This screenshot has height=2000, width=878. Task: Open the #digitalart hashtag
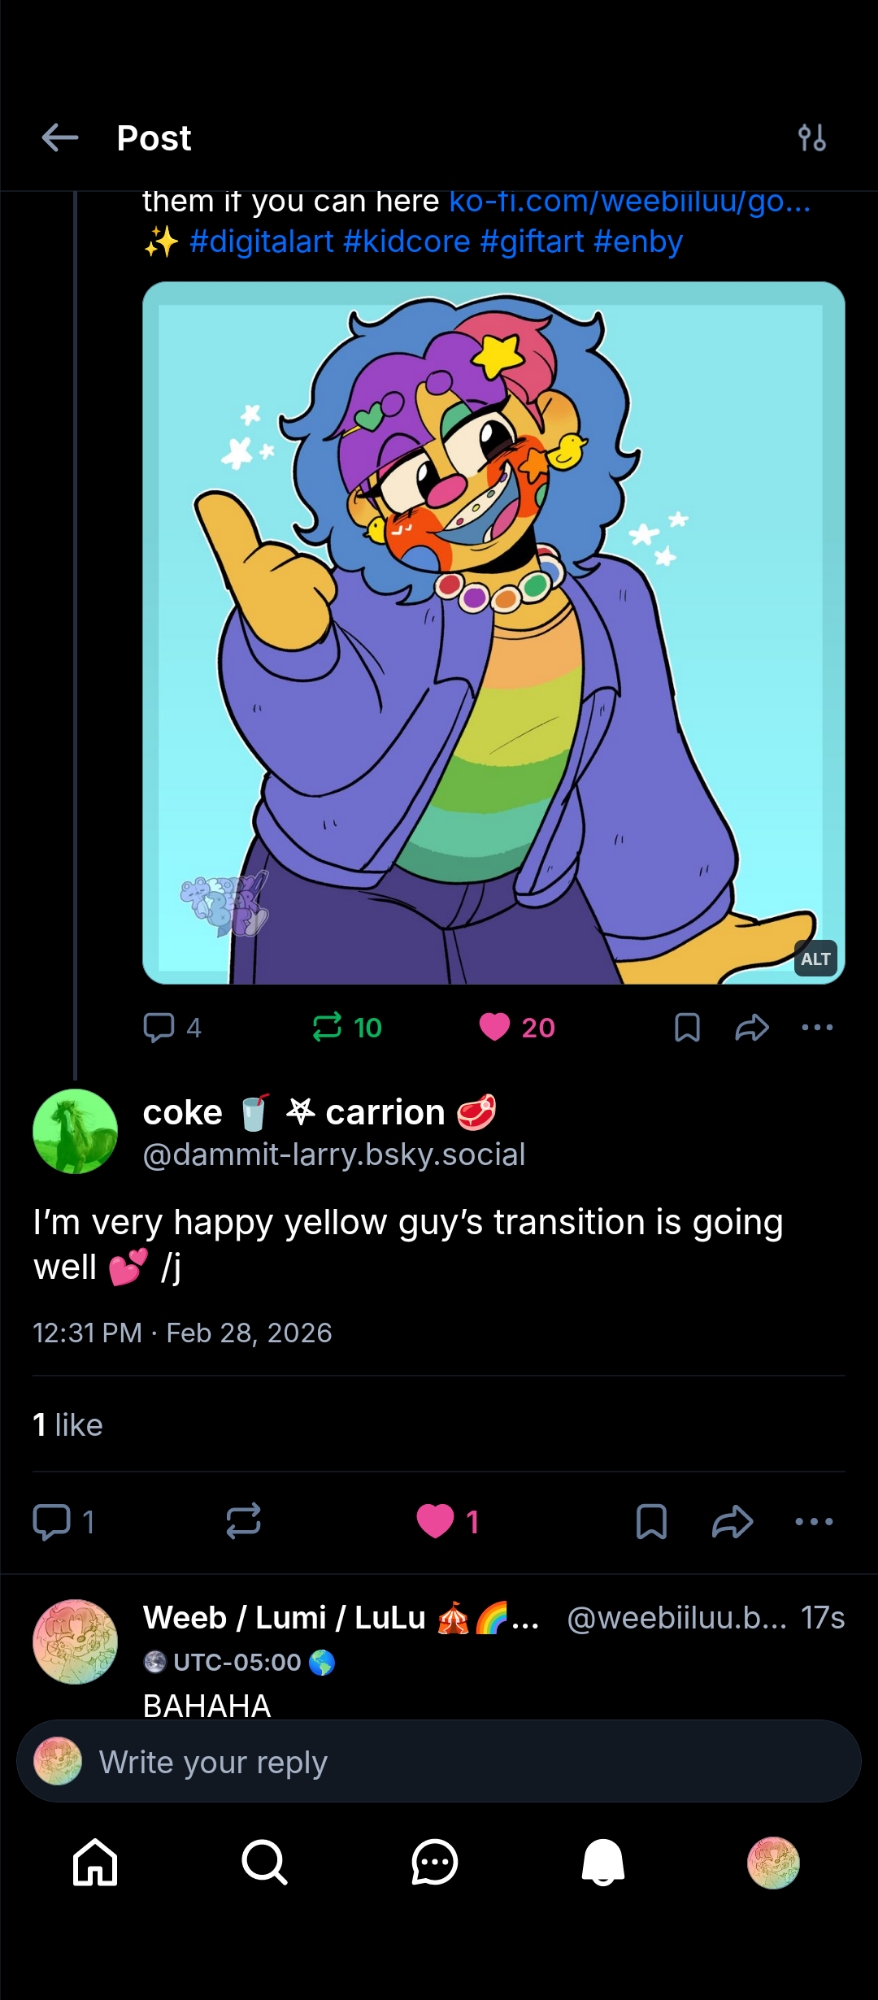261,242
